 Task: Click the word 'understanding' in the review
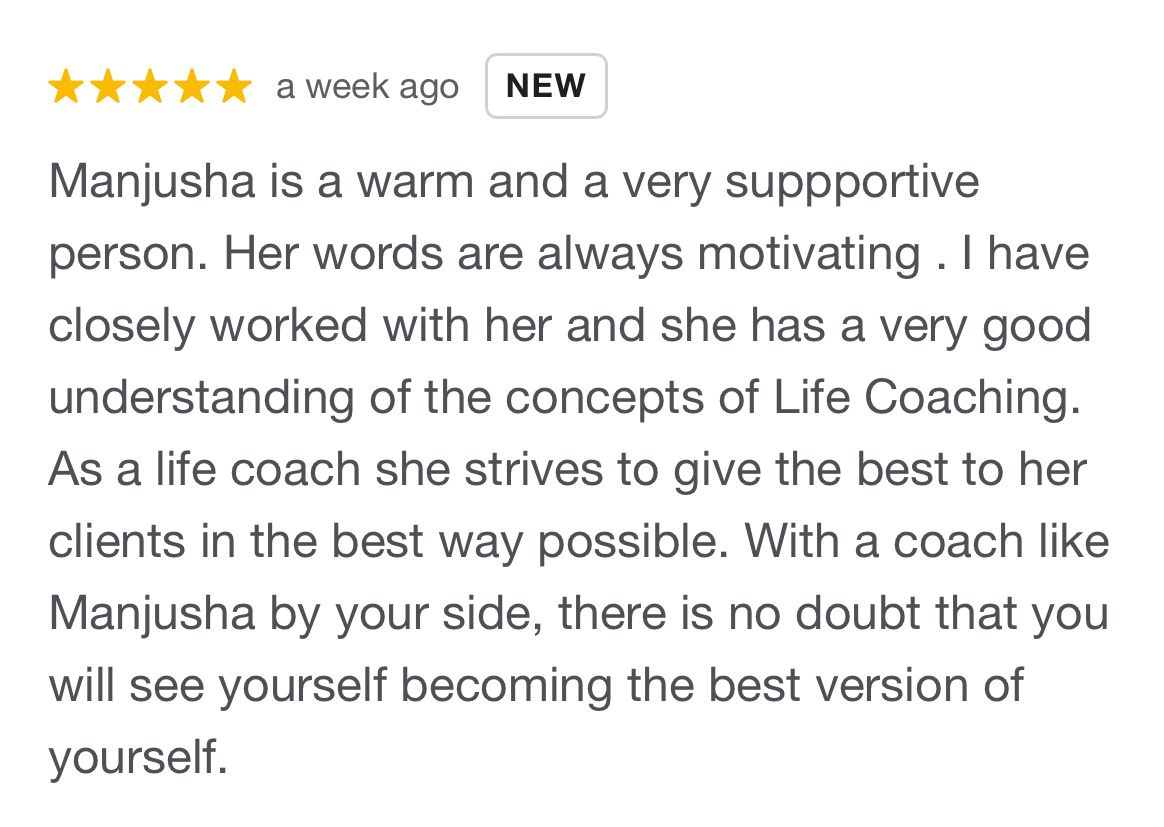pos(202,399)
